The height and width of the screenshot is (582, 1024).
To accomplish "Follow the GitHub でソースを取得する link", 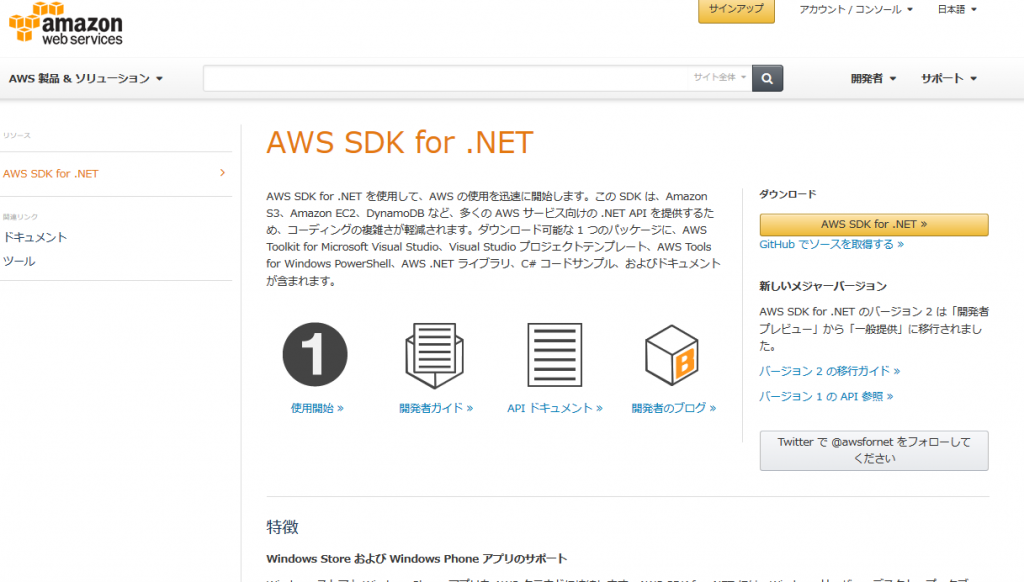I will coord(831,244).
